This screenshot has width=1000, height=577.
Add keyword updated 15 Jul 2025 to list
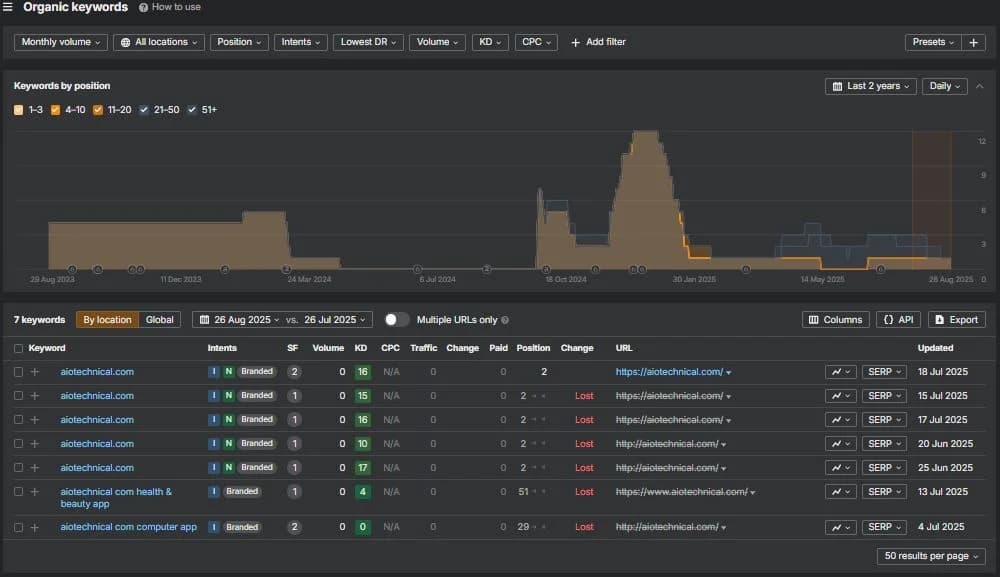(x=34, y=396)
